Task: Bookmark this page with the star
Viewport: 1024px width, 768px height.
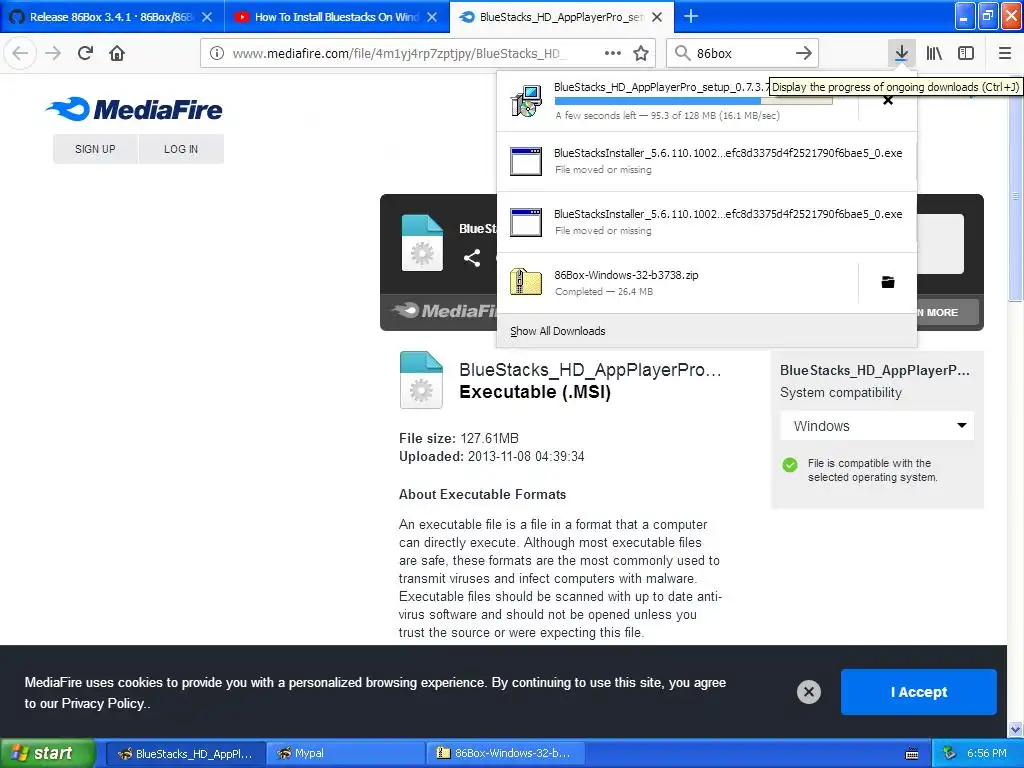Action: pos(641,53)
